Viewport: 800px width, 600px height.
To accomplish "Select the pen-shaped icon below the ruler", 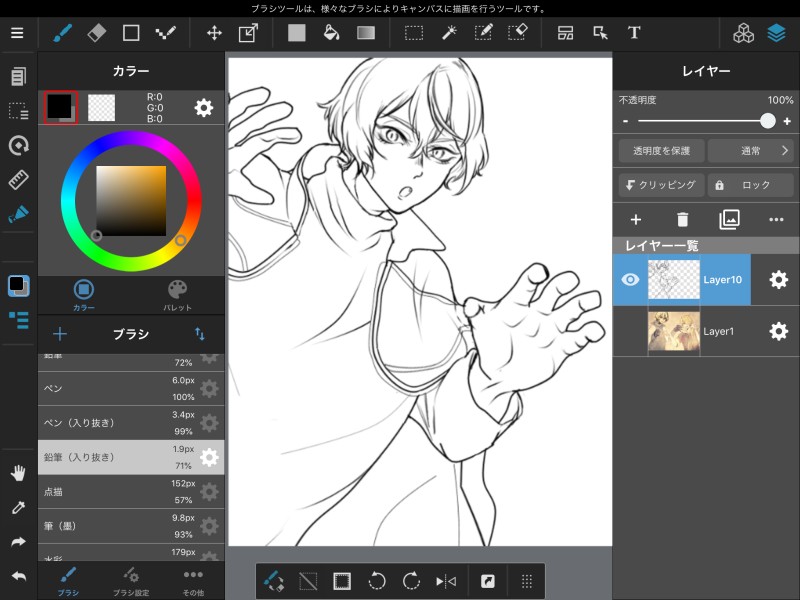I will (18, 214).
